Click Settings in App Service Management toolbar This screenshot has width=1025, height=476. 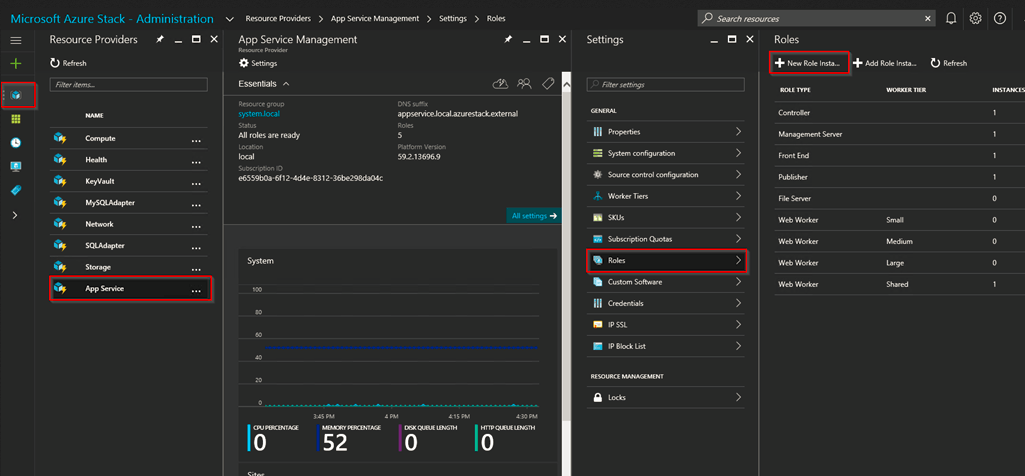[258, 63]
